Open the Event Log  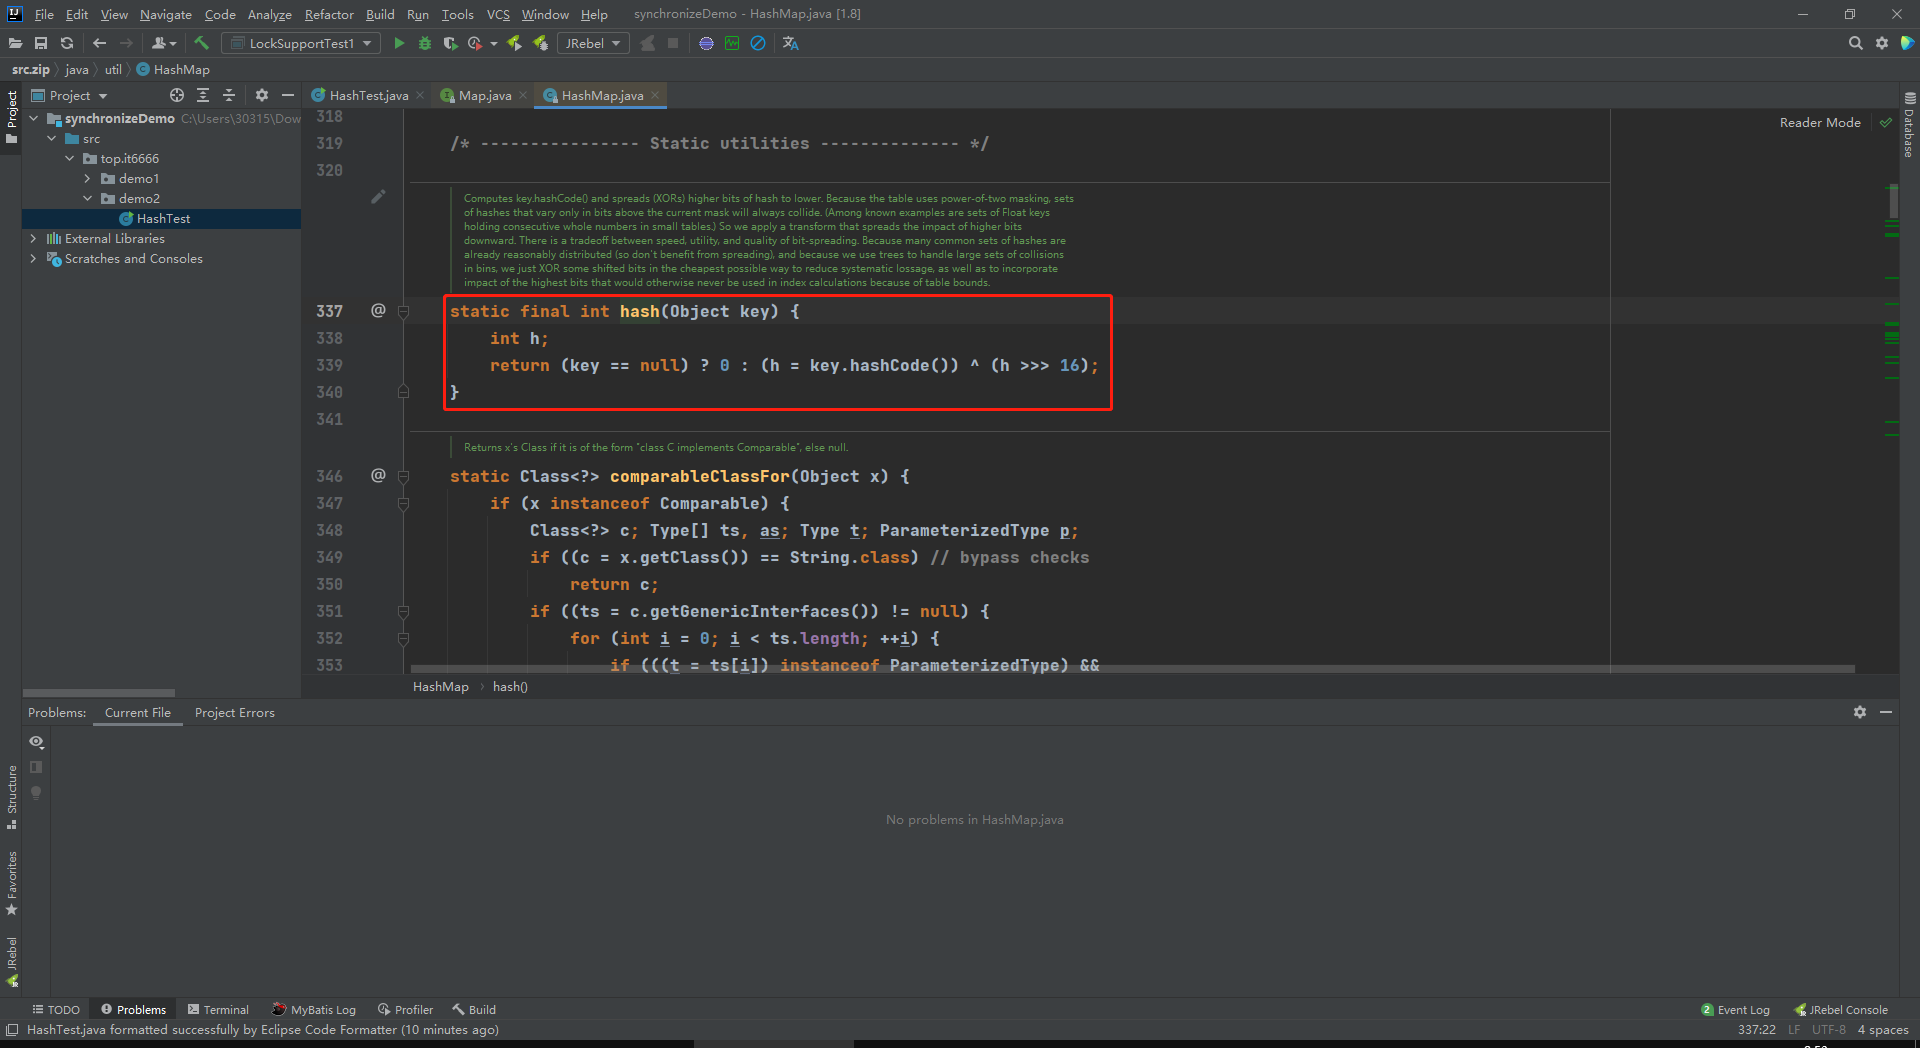tap(1735, 1009)
